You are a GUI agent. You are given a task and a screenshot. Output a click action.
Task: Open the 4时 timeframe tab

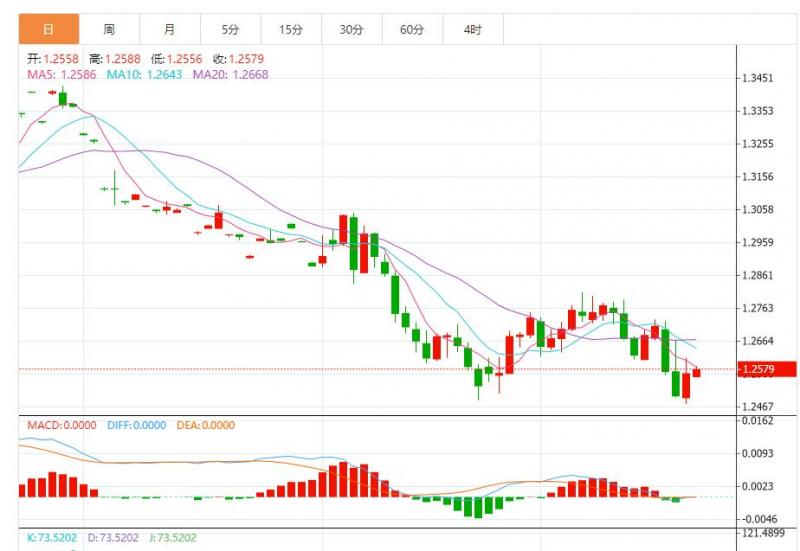pos(473,29)
